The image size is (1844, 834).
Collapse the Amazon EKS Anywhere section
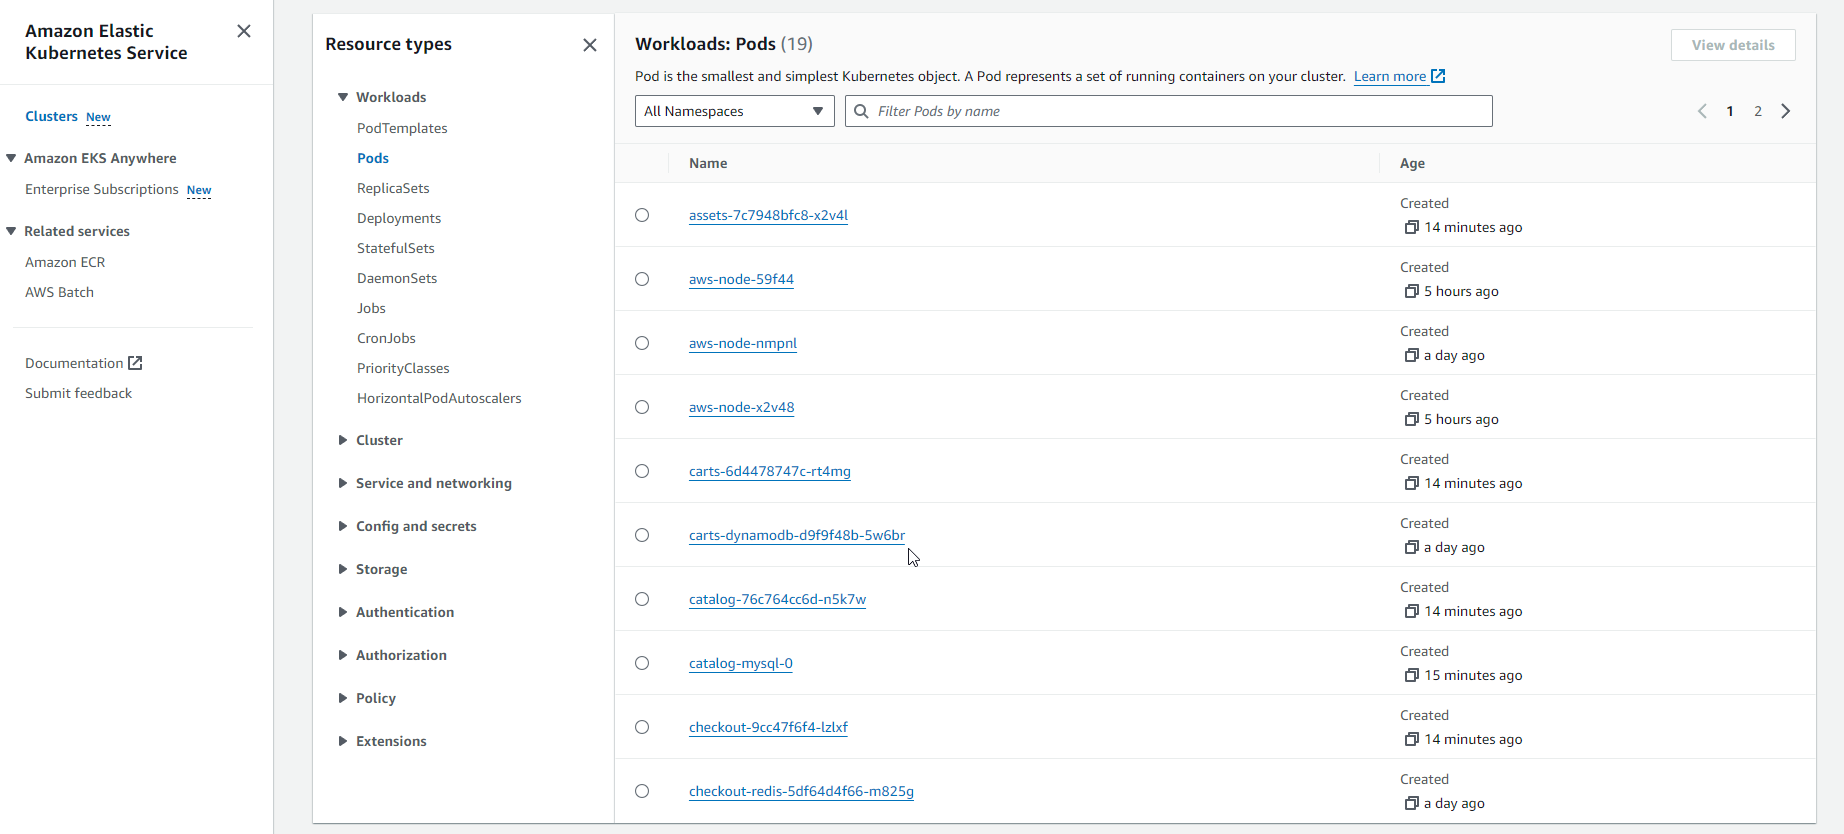(12, 158)
